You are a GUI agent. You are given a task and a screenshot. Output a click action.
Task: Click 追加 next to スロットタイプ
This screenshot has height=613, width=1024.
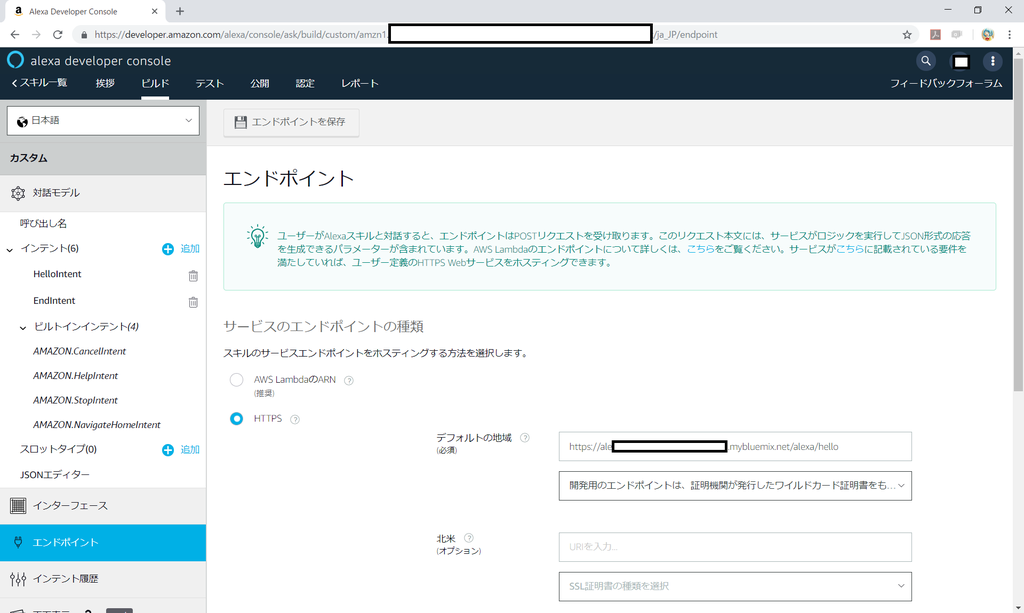190,450
